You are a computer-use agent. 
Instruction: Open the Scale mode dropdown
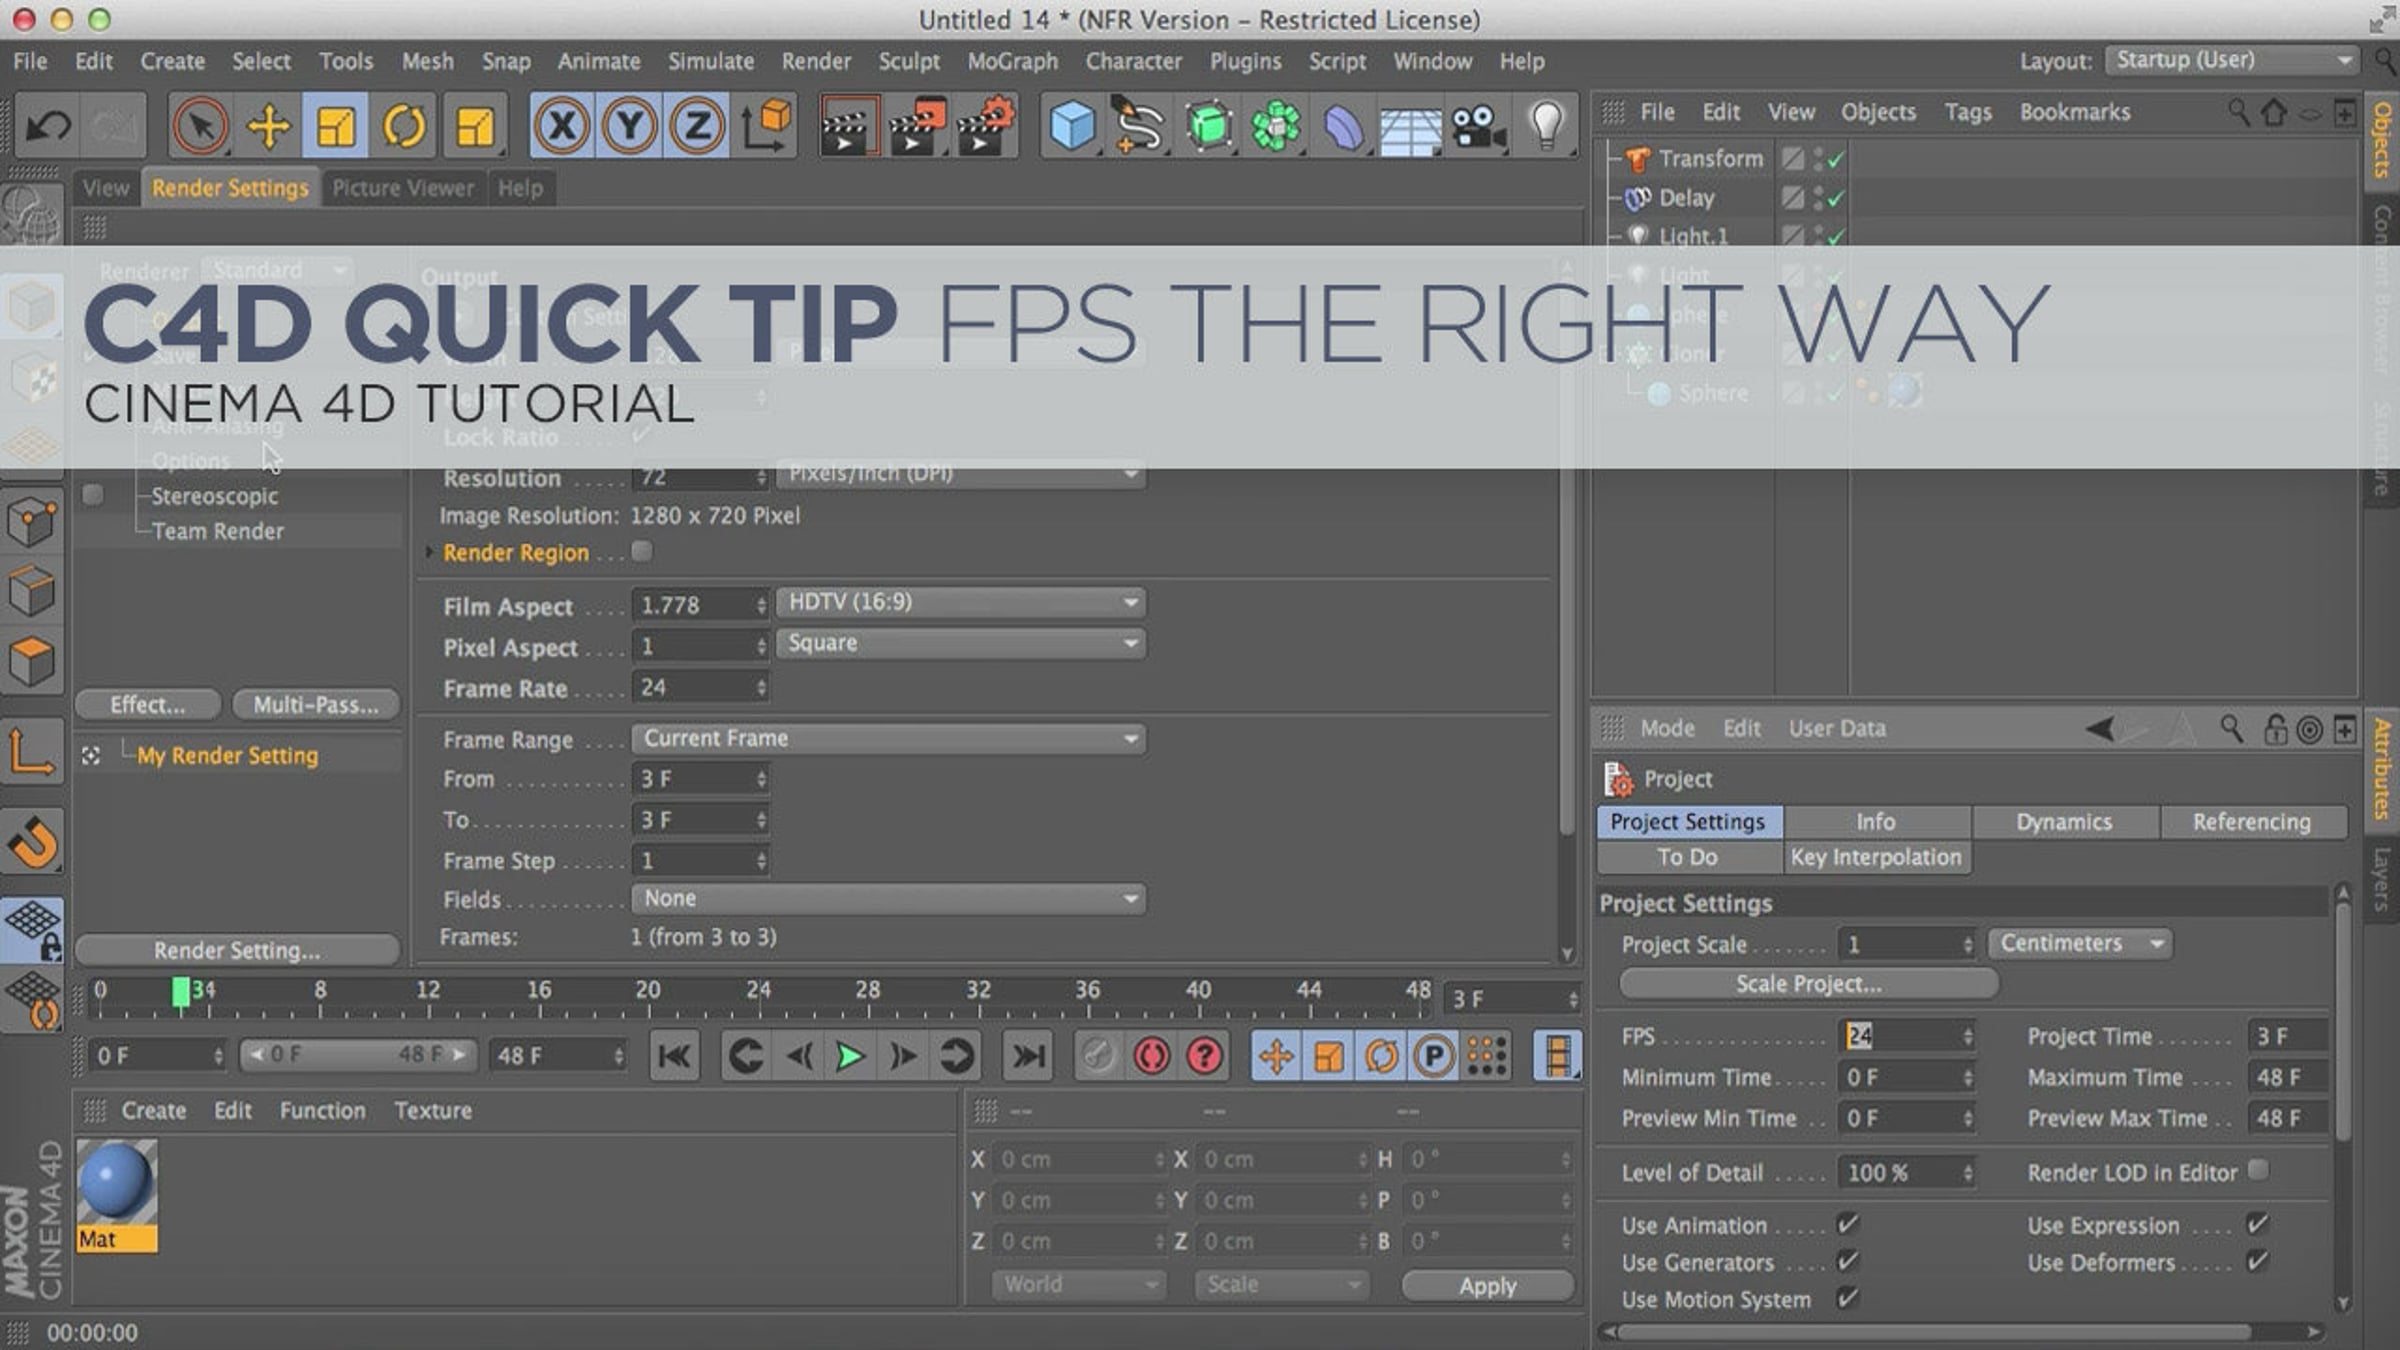tap(1281, 1285)
